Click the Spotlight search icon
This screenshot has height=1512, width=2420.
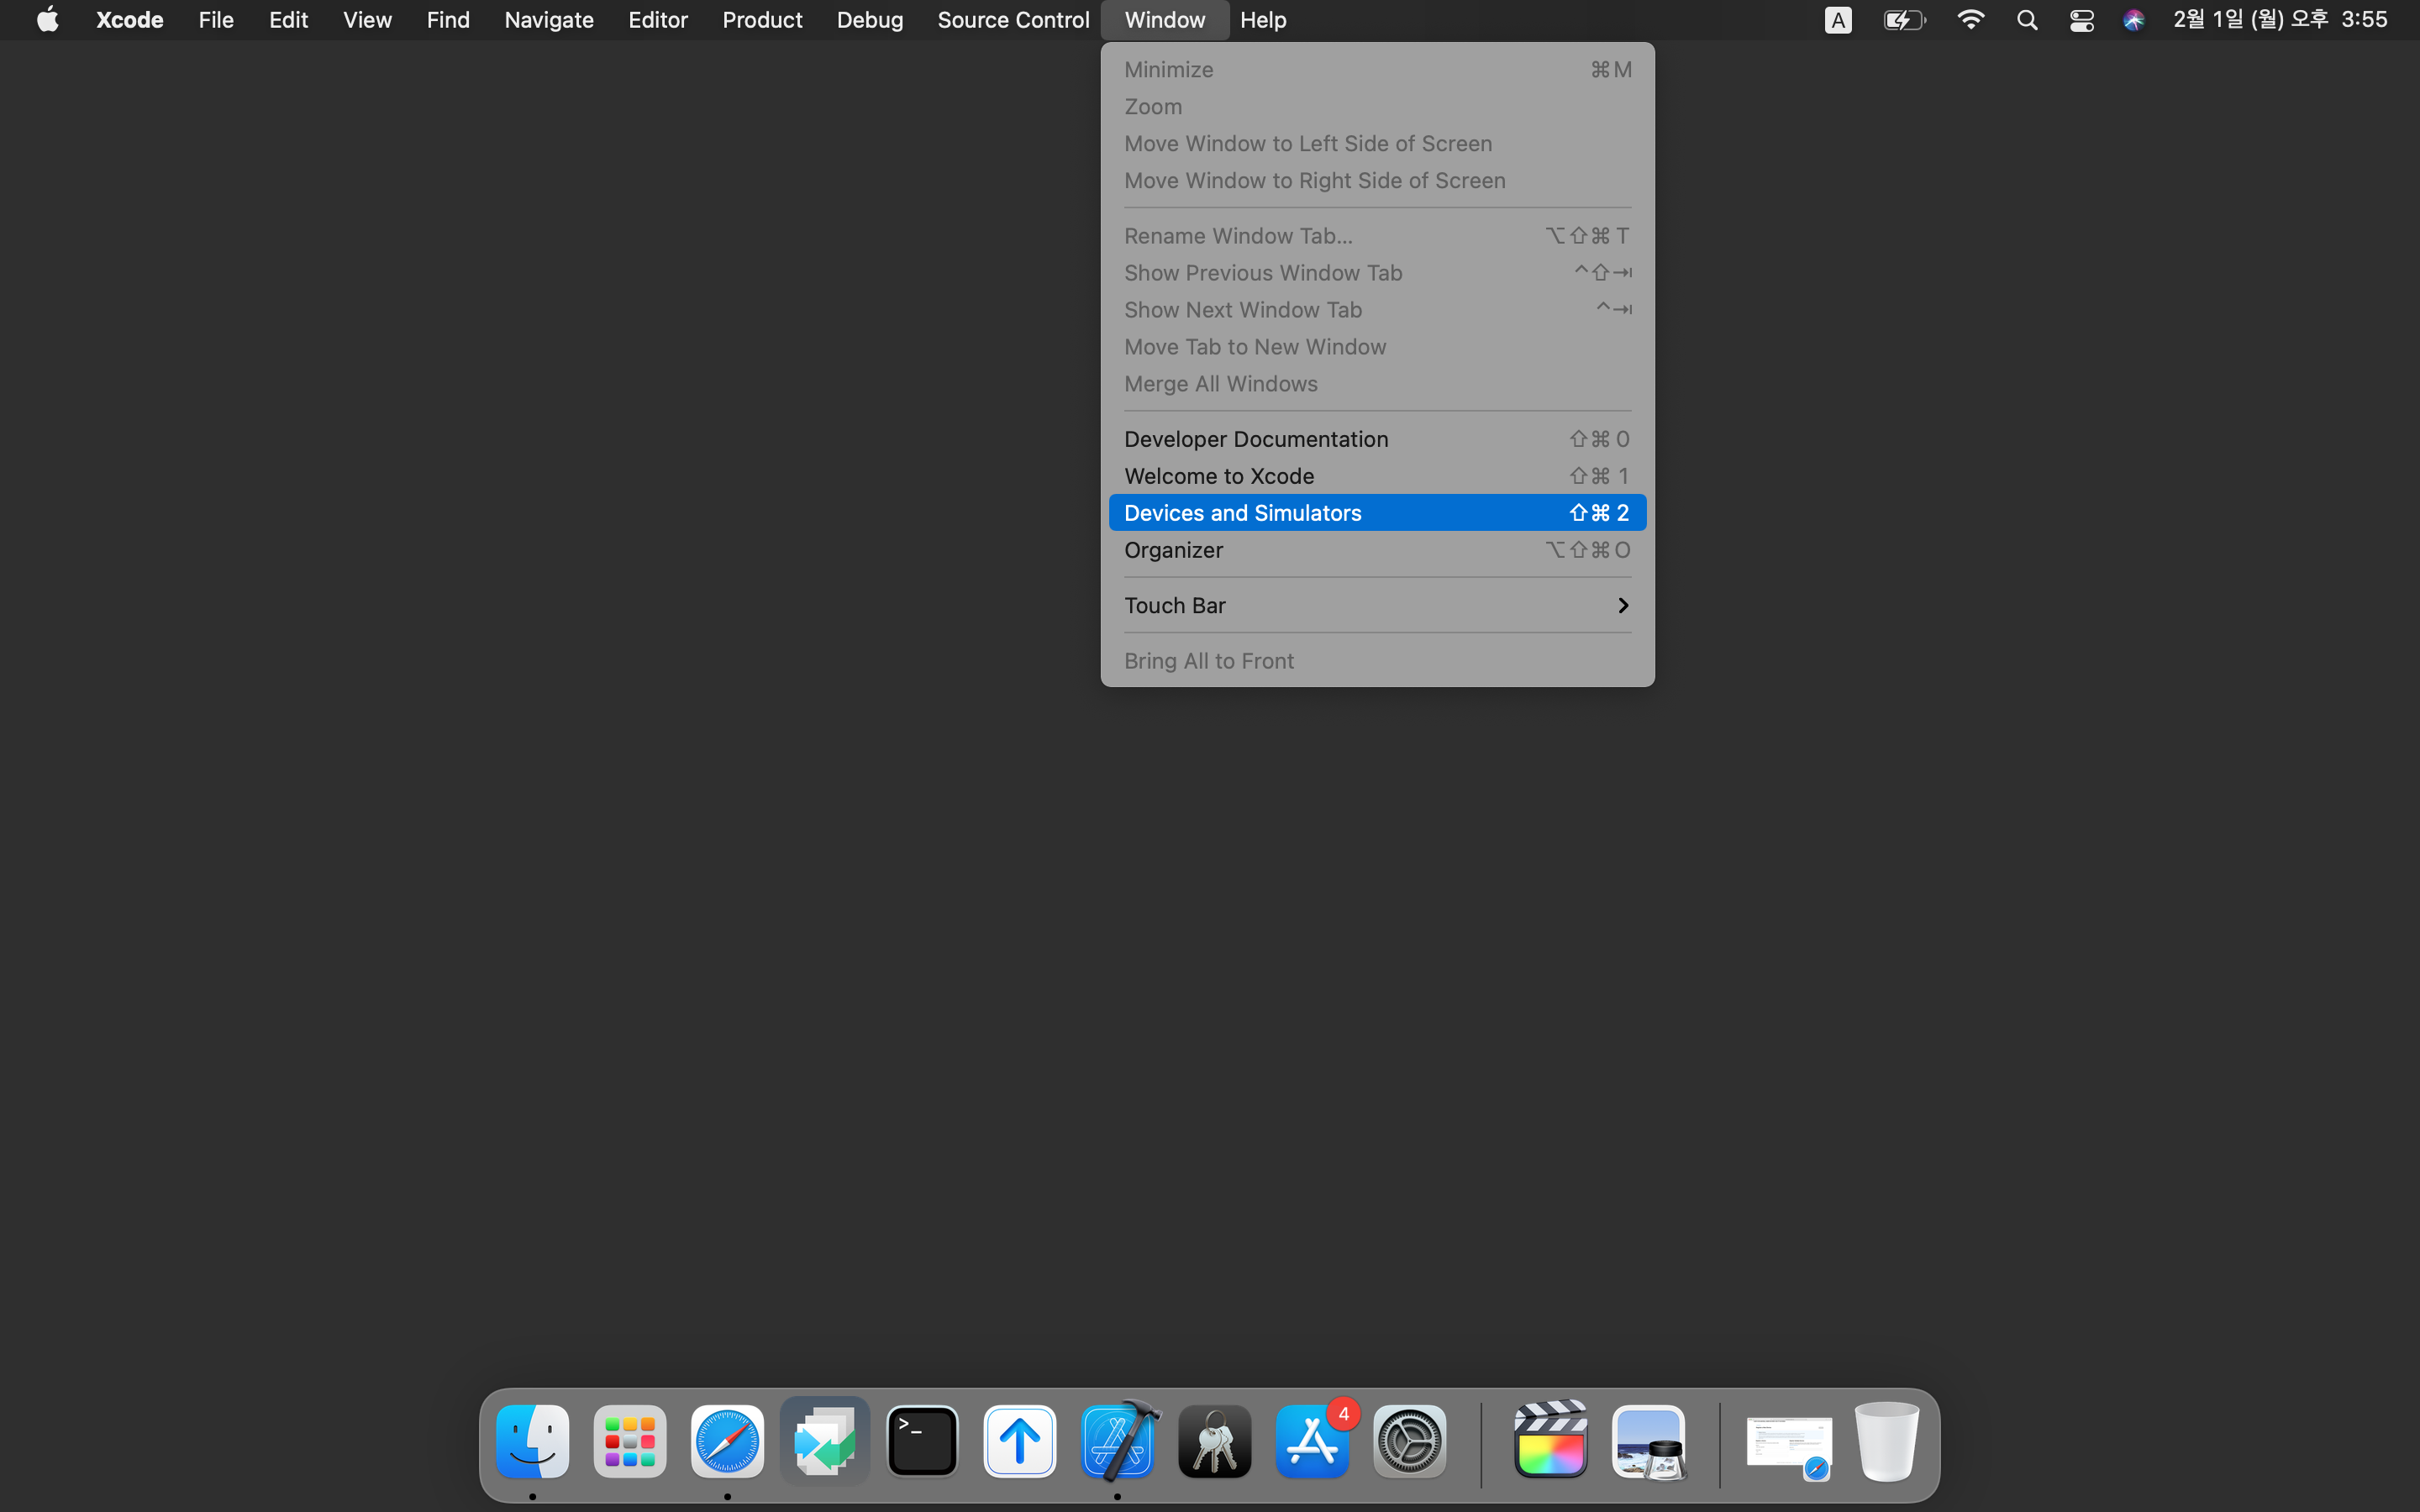pyautogui.click(x=2026, y=20)
